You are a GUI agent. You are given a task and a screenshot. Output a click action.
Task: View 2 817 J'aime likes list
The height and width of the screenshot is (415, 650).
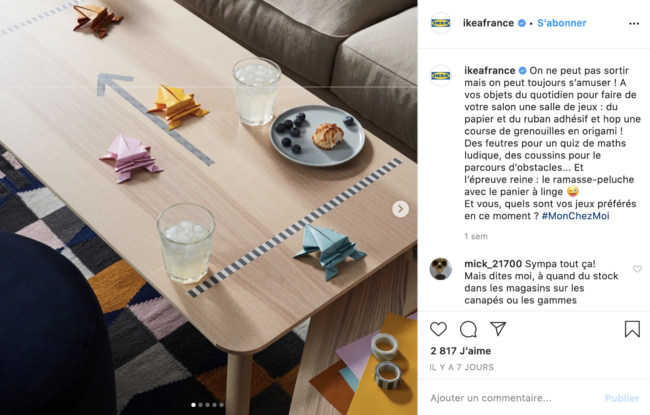[x=461, y=351]
